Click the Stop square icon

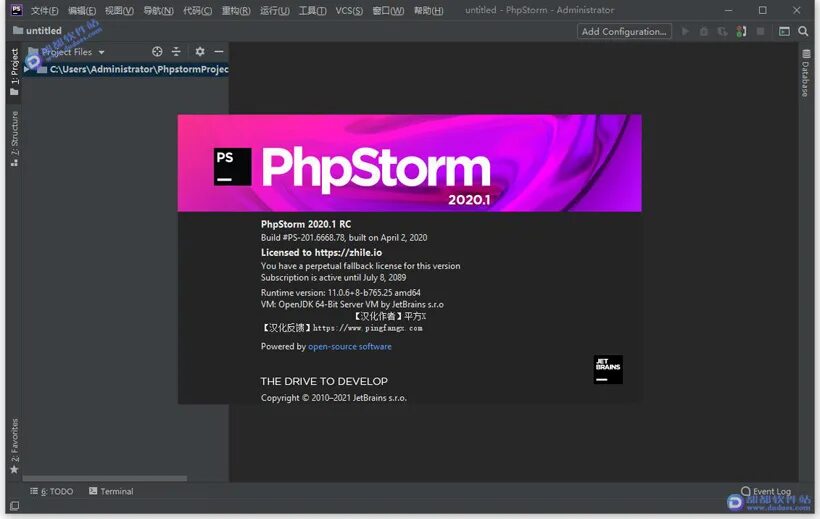(x=760, y=31)
